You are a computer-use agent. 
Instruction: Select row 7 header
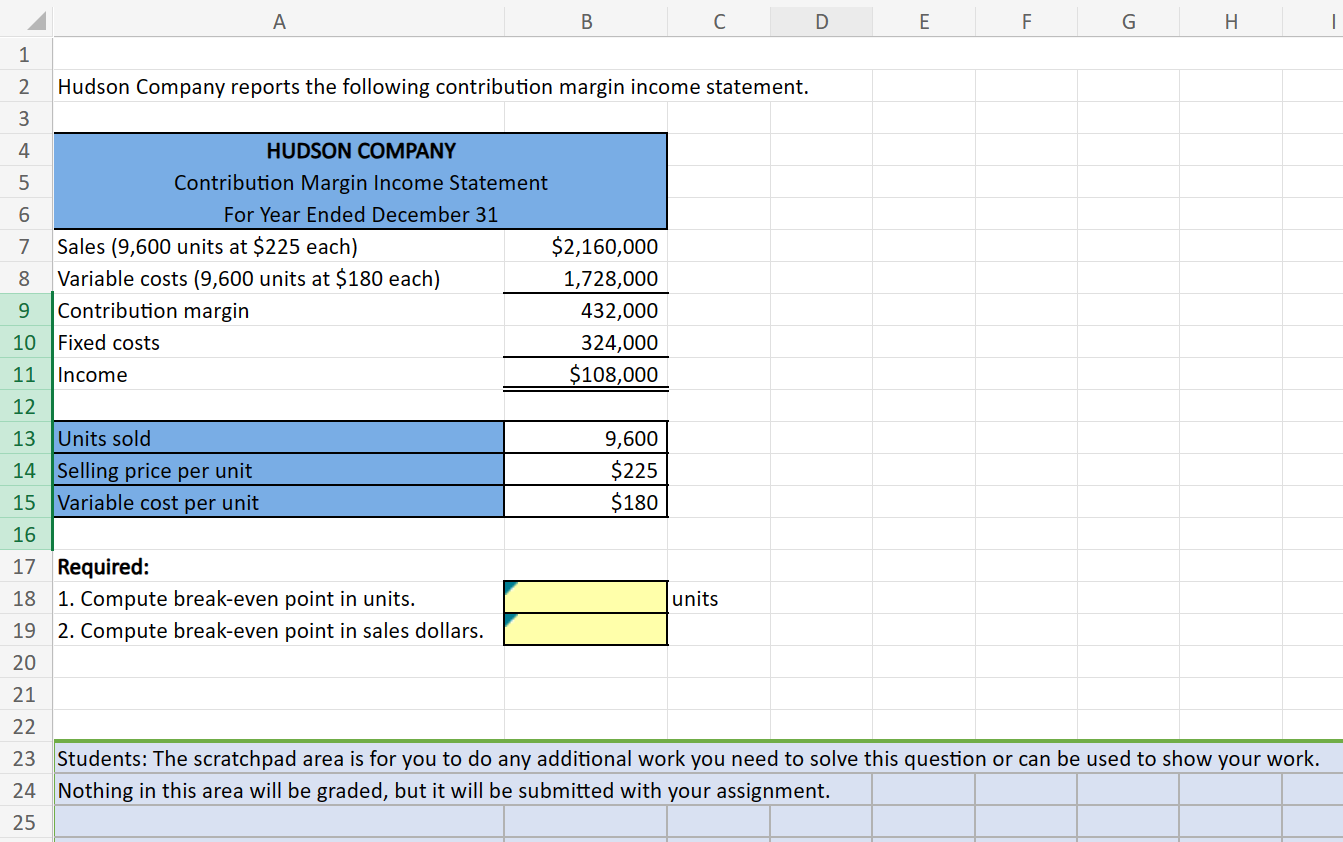click(24, 246)
